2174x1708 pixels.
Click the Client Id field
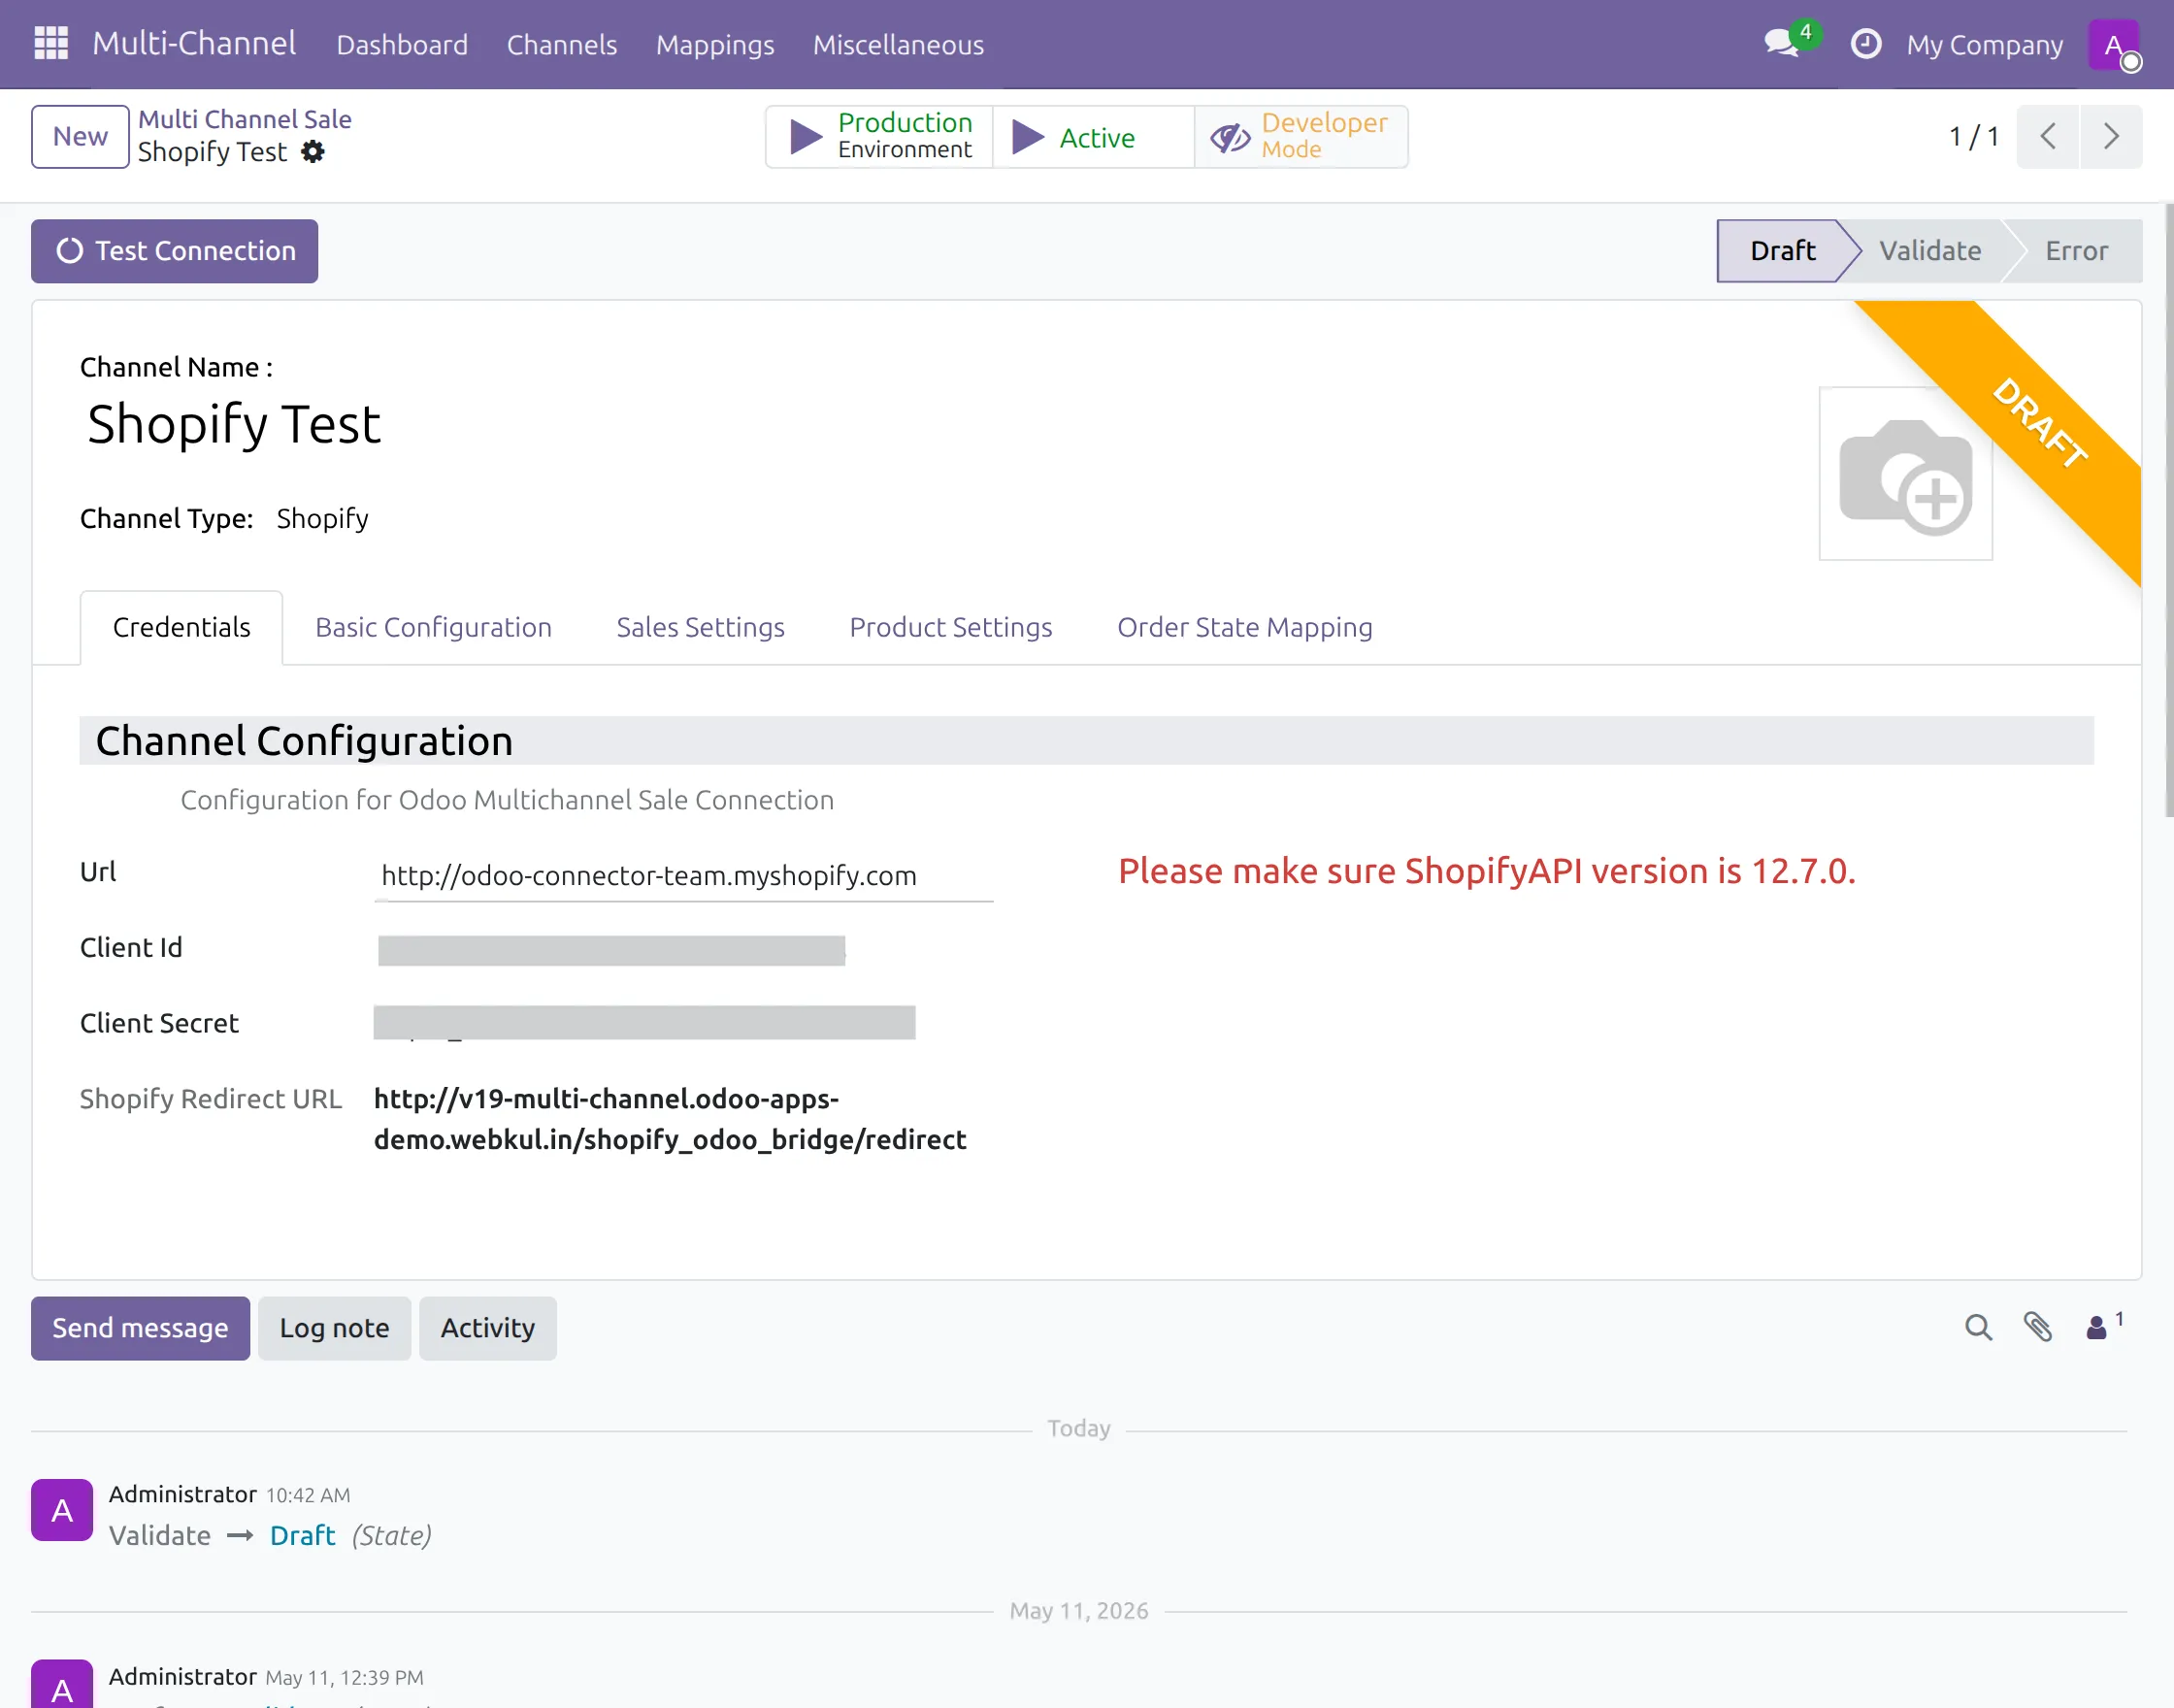click(612, 950)
